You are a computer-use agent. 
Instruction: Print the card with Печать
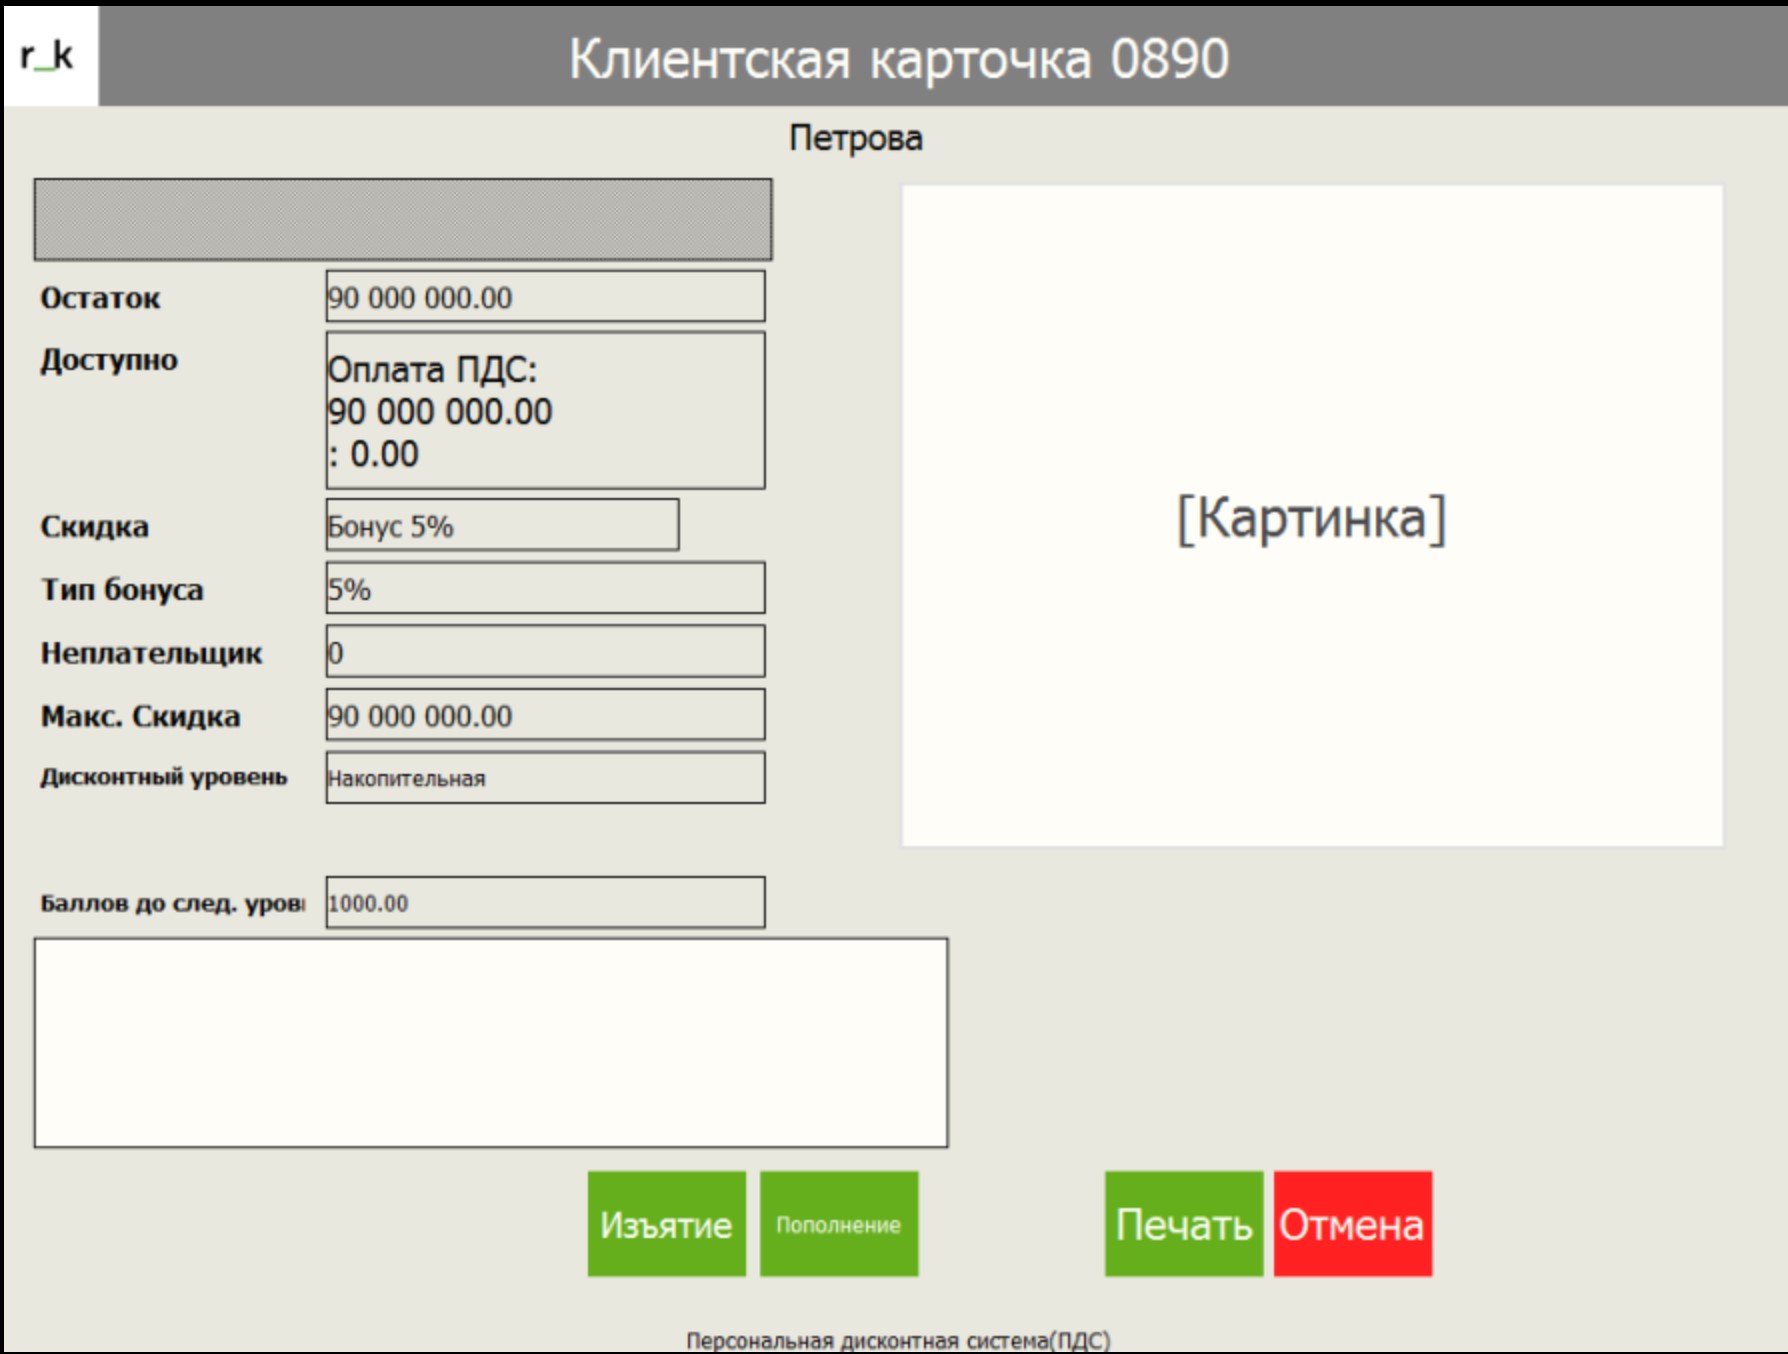(1183, 1224)
